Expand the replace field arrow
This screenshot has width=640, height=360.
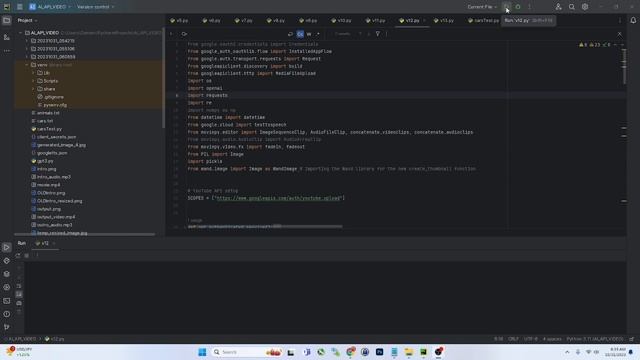[x=171, y=34]
